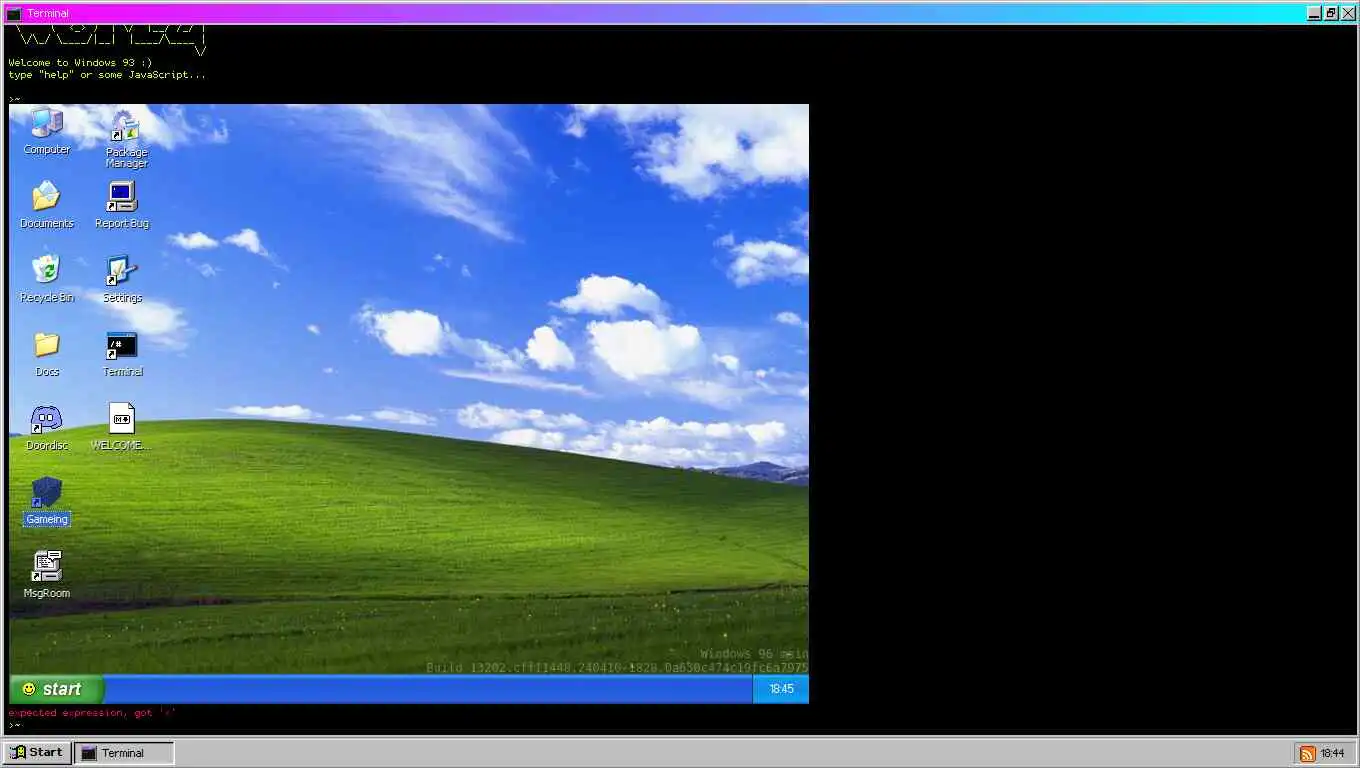The height and width of the screenshot is (768, 1360).
Task: Open the Docs folder icon
Action: pos(47,353)
